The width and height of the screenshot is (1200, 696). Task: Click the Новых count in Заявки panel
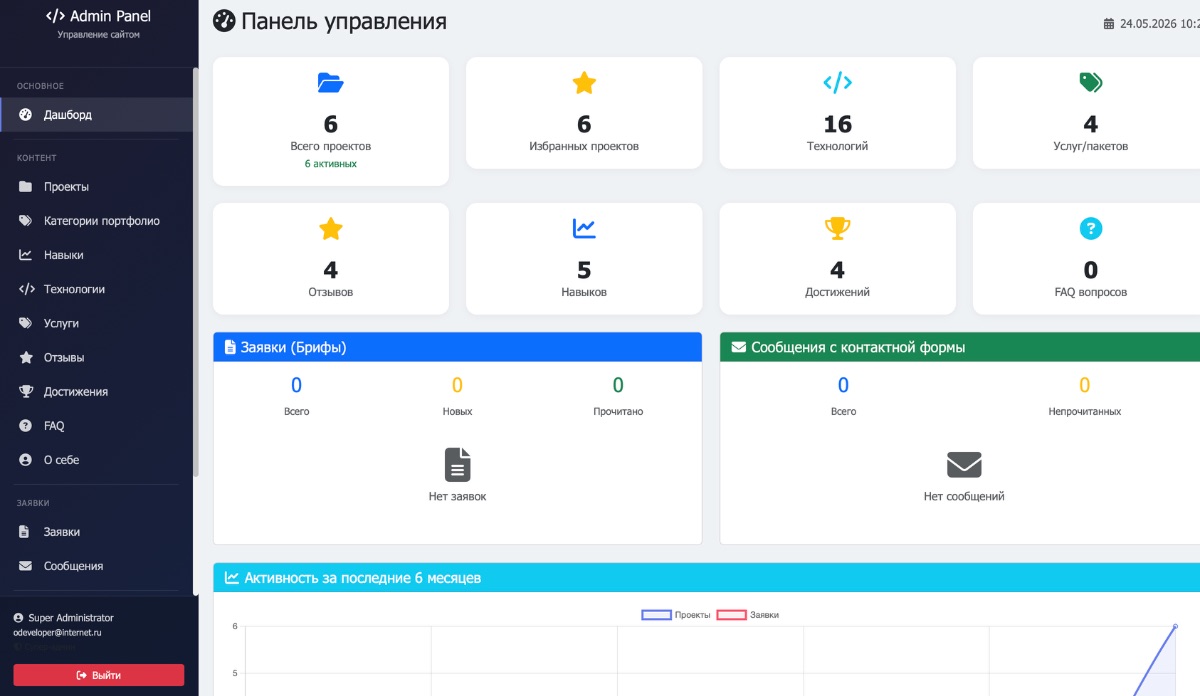point(457,385)
